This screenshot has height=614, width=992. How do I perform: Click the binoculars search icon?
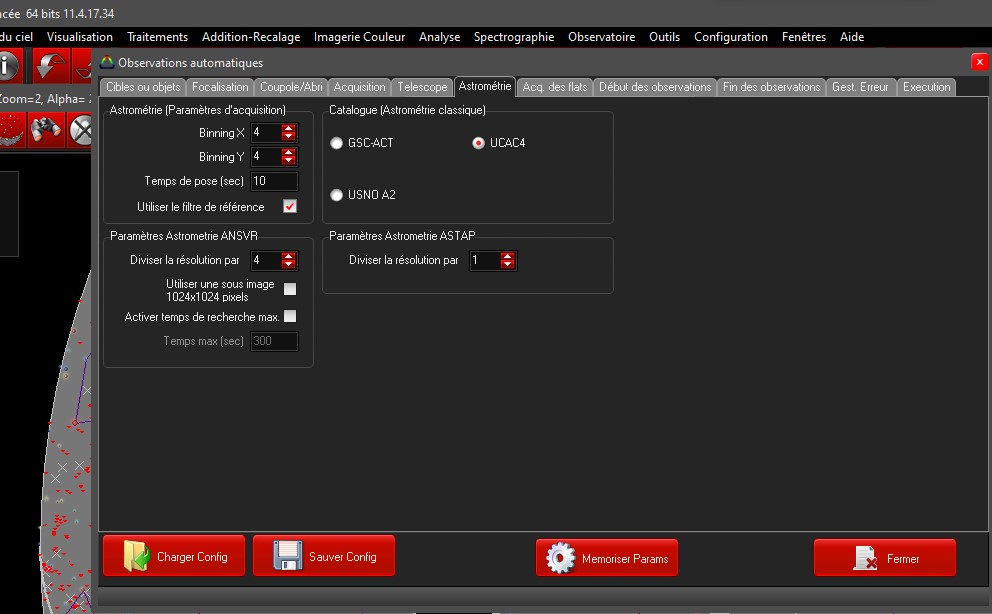[46, 128]
